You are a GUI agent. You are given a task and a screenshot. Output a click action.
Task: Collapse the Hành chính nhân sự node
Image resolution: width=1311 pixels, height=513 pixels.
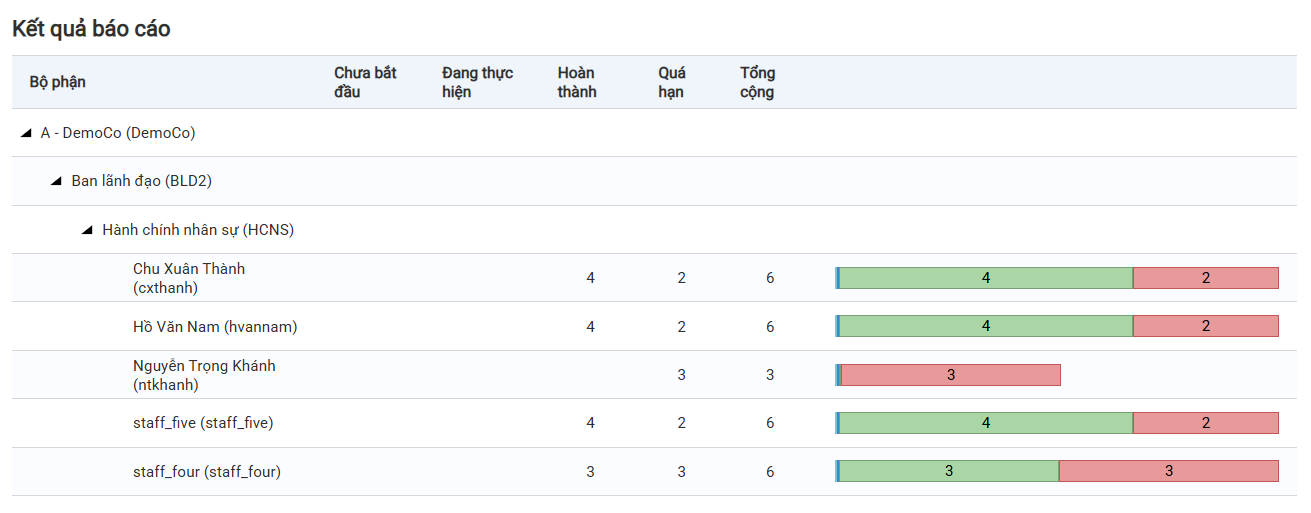tap(88, 230)
